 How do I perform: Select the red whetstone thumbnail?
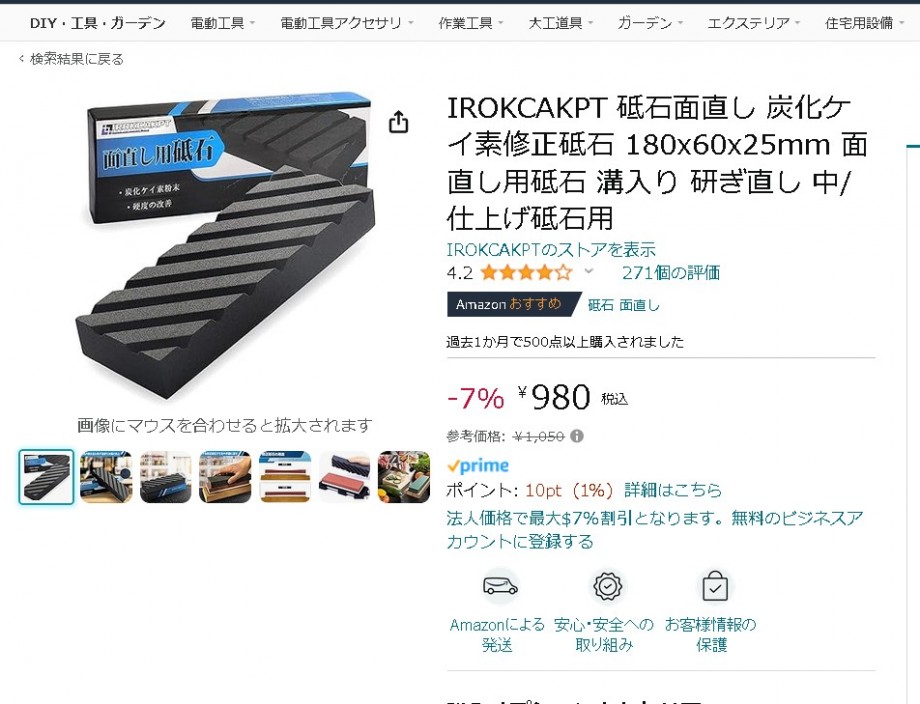344,477
